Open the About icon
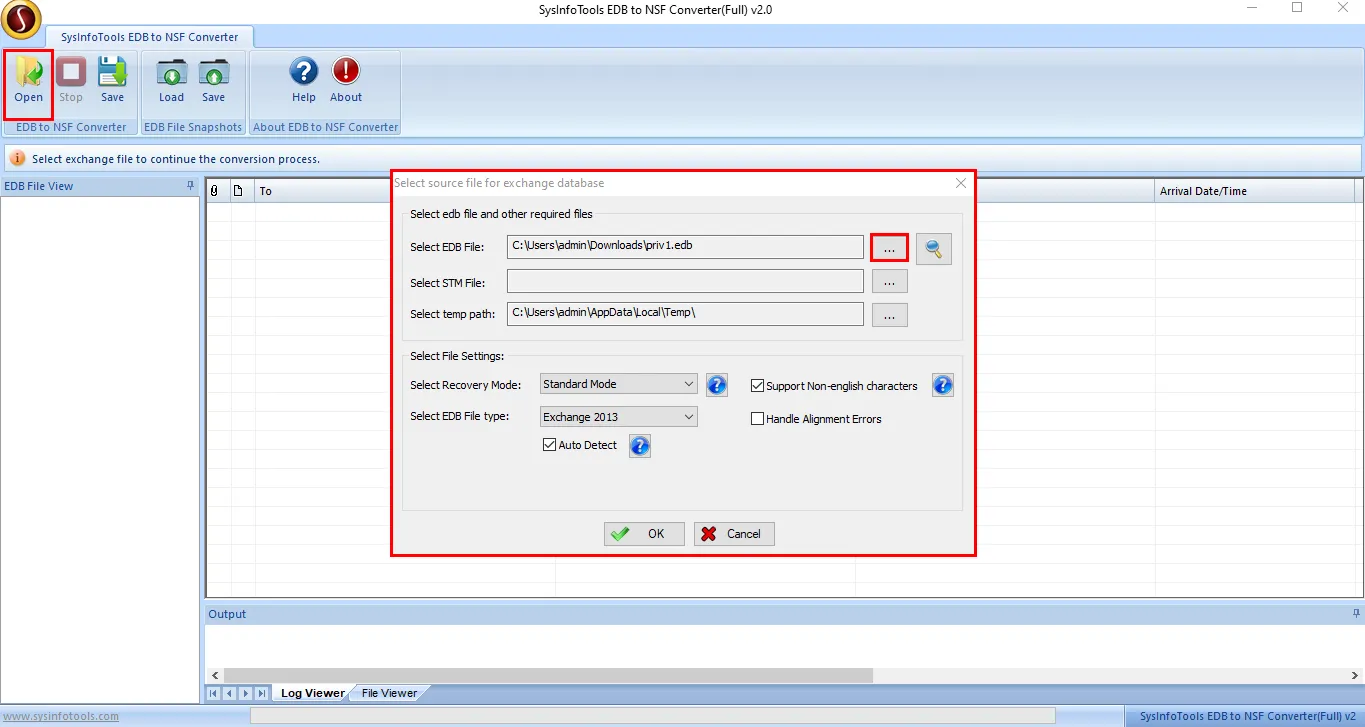The width and height of the screenshot is (1365, 727). pos(346,80)
